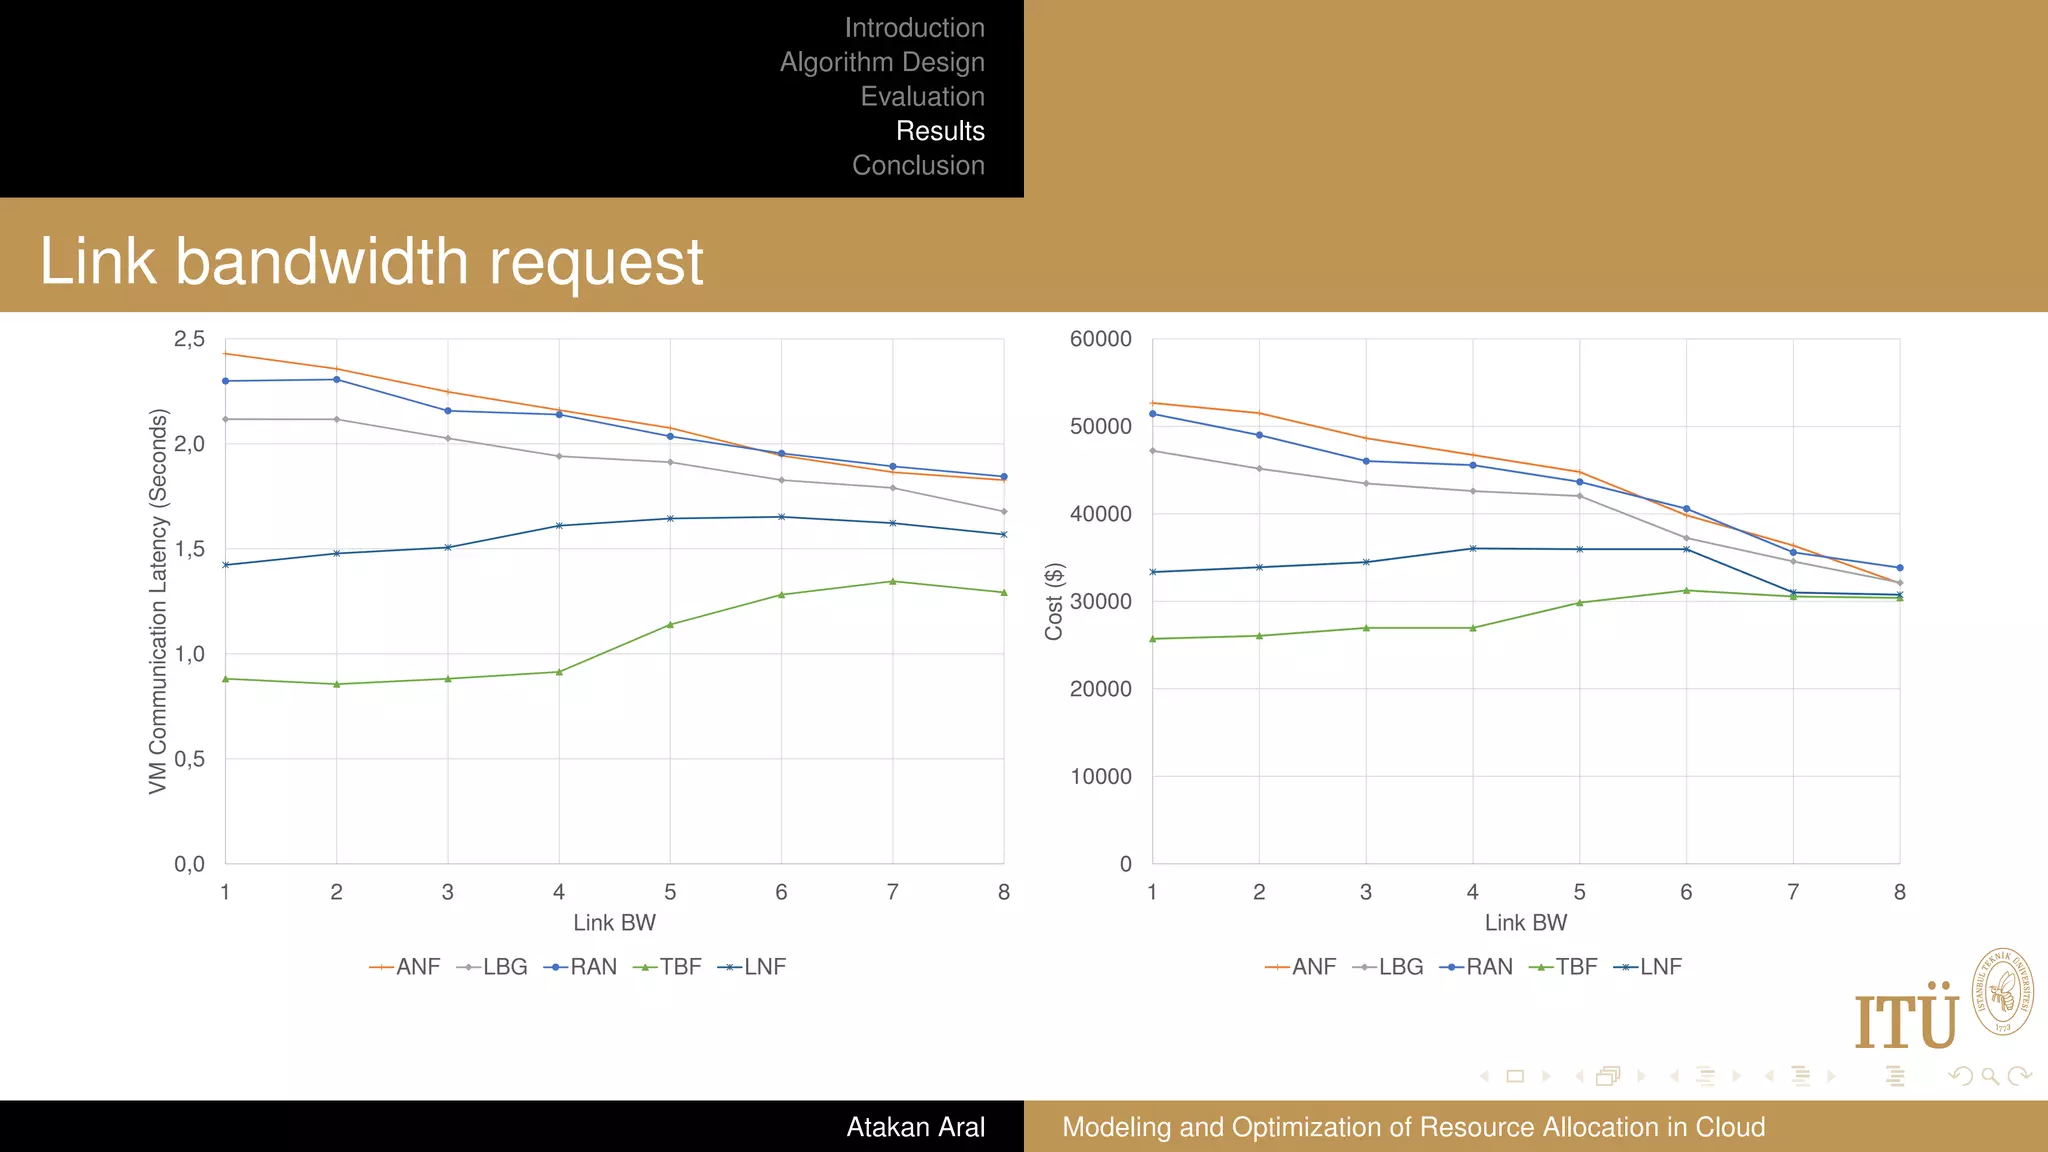Select the highlighted Results section
Screen dimensions: 2048x1152
(x=940, y=131)
